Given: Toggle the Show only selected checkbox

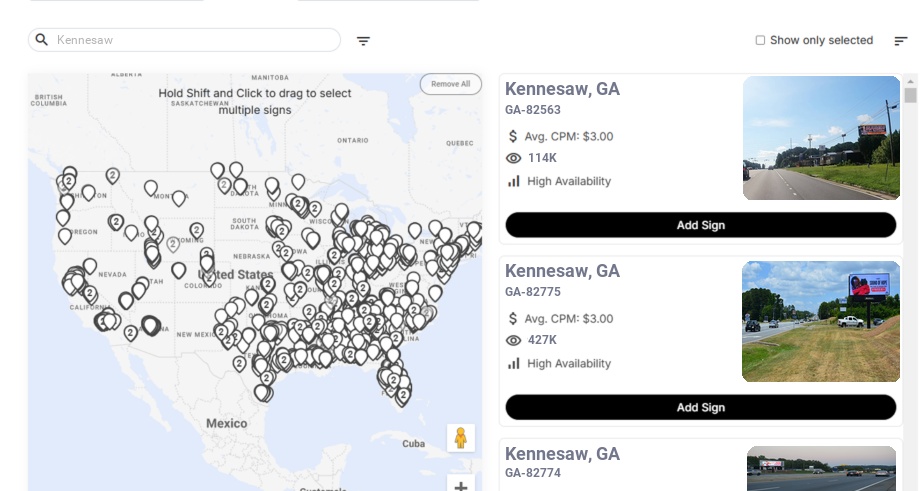Looking at the screenshot, I should [760, 41].
